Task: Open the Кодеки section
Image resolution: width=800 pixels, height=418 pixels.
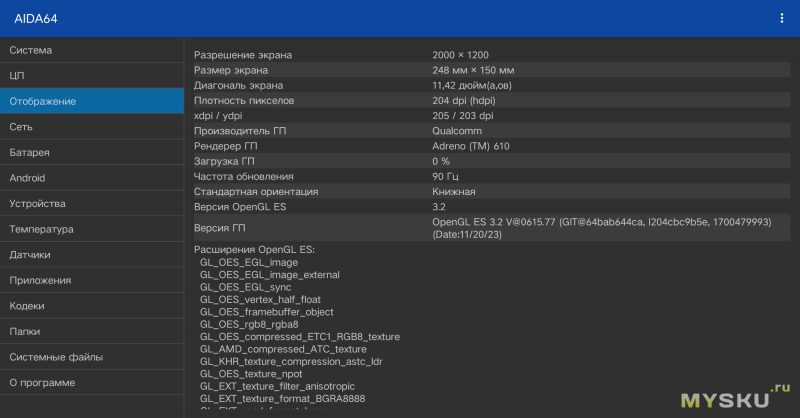Action: [x=92, y=306]
